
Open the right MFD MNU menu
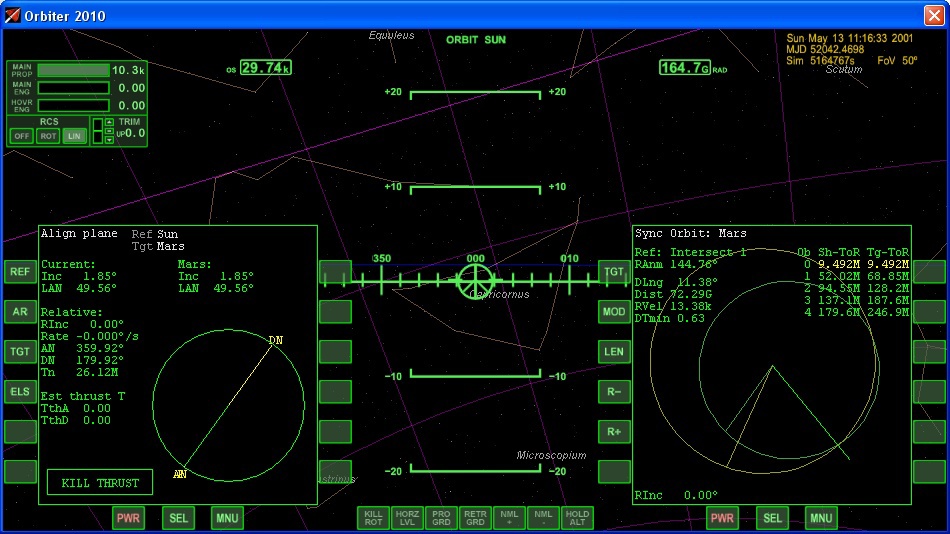[820, 518]
